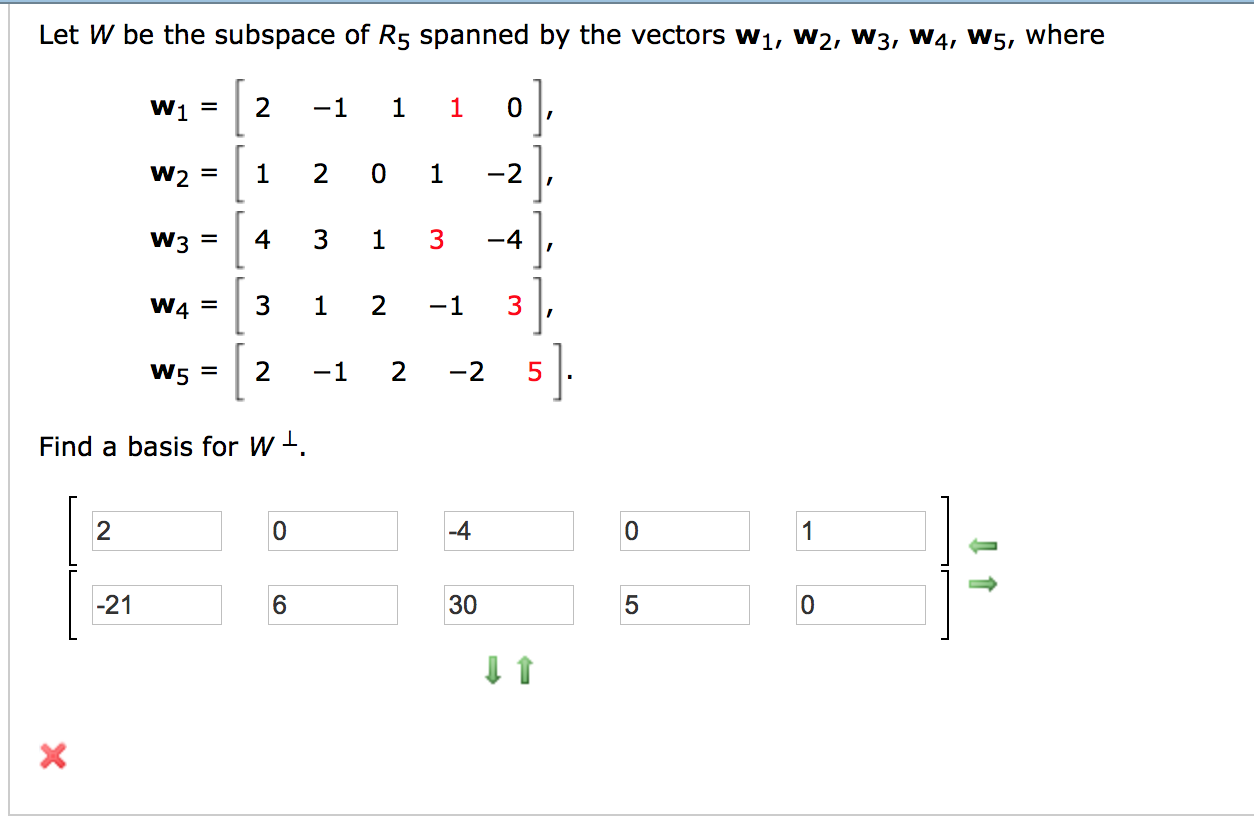Click the field containing 5

pyautogui.click(x=684, y=604)
